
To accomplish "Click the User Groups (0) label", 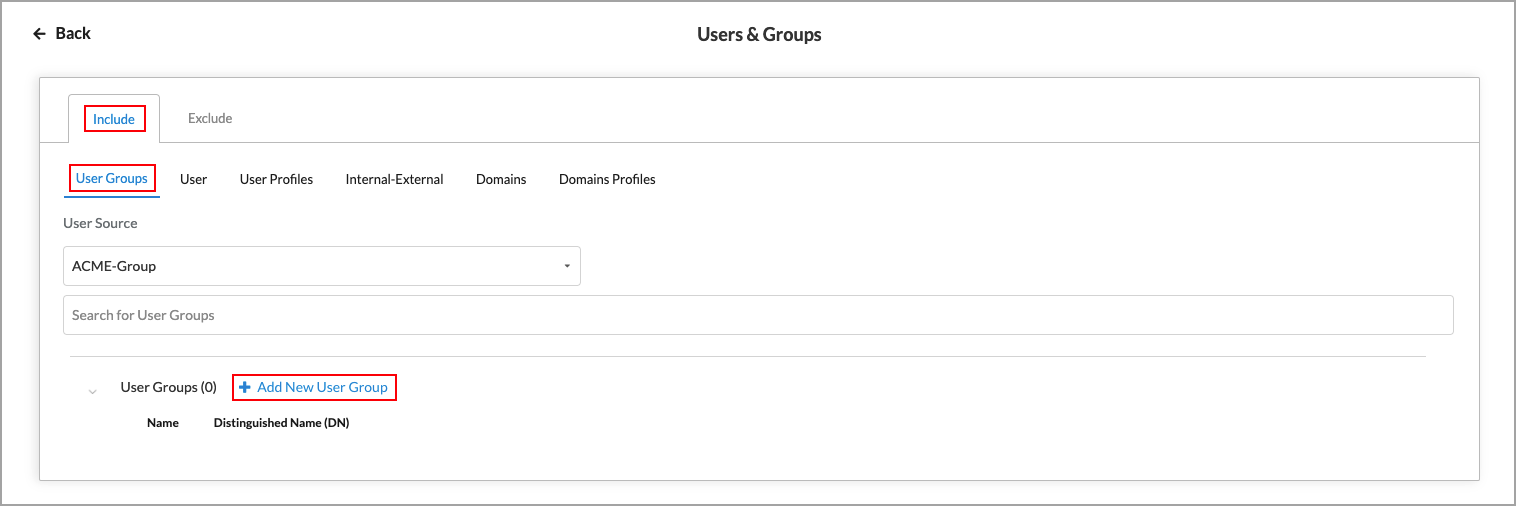I will point(169,387).
